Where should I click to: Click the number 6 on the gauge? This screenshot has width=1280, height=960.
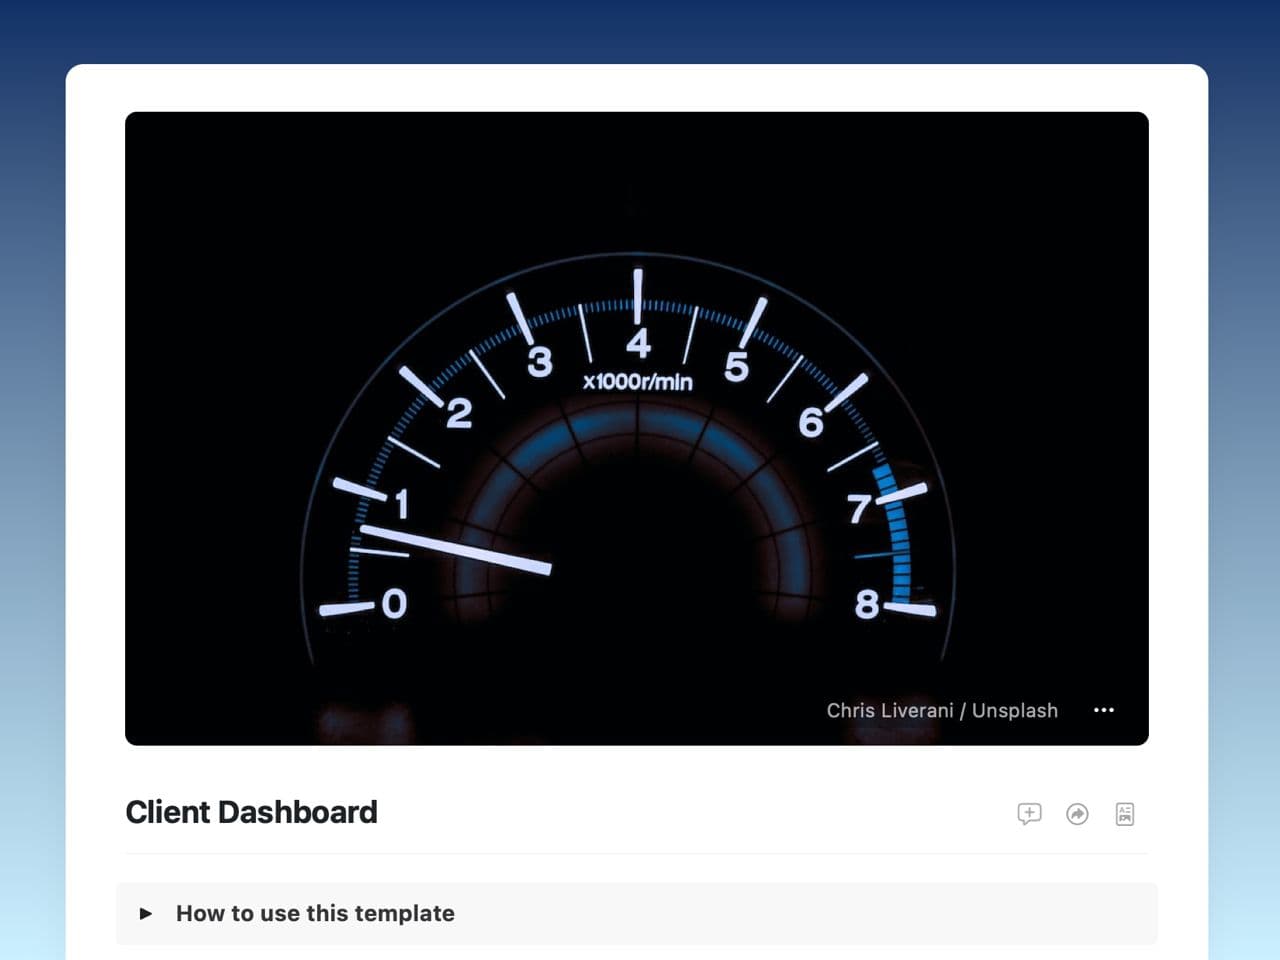click(811, 422)
